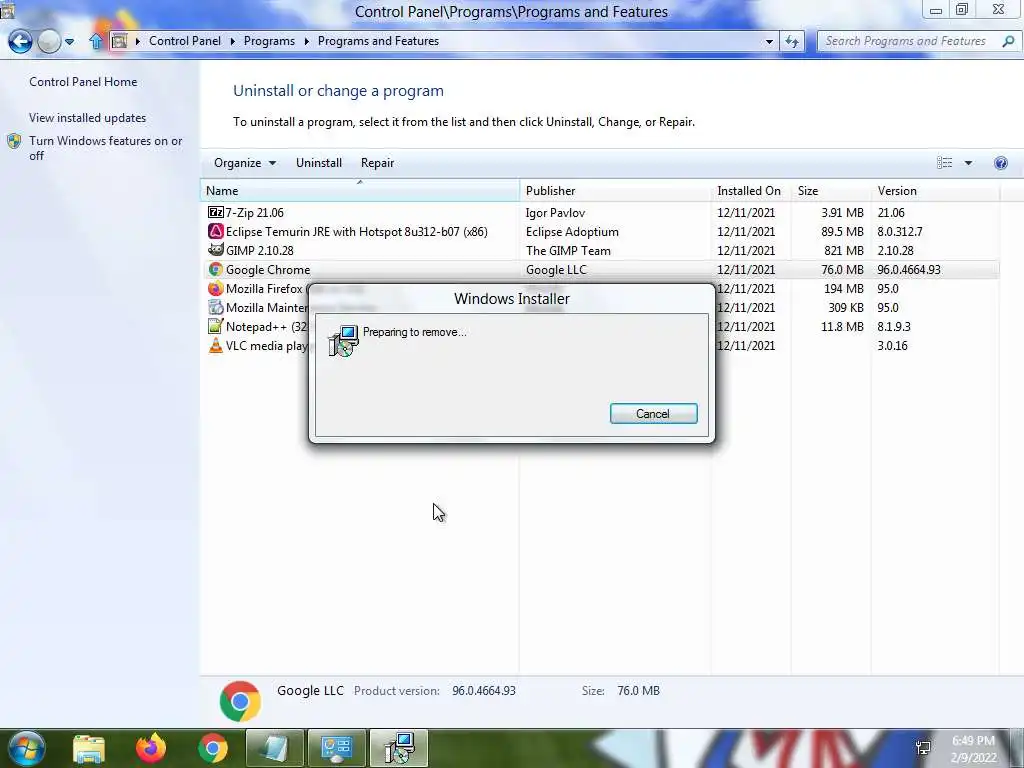Click the Google Chrome icon in program list
1024x768 pixels.
(216, 269)
